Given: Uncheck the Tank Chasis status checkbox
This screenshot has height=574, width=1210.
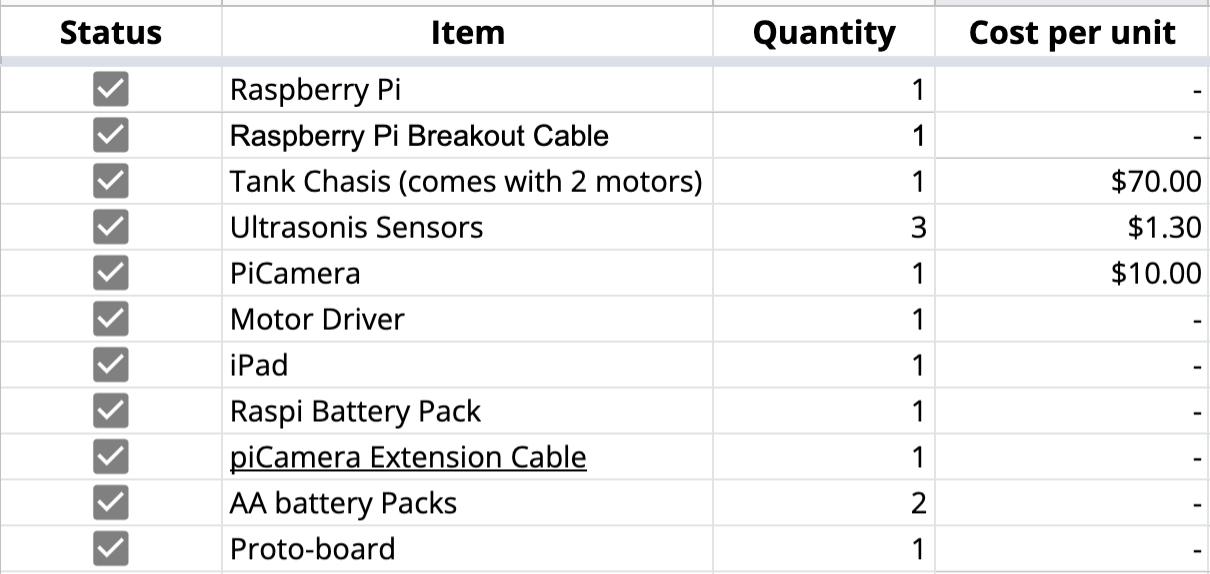Looking at the screenshot, I should click(110, 181).
